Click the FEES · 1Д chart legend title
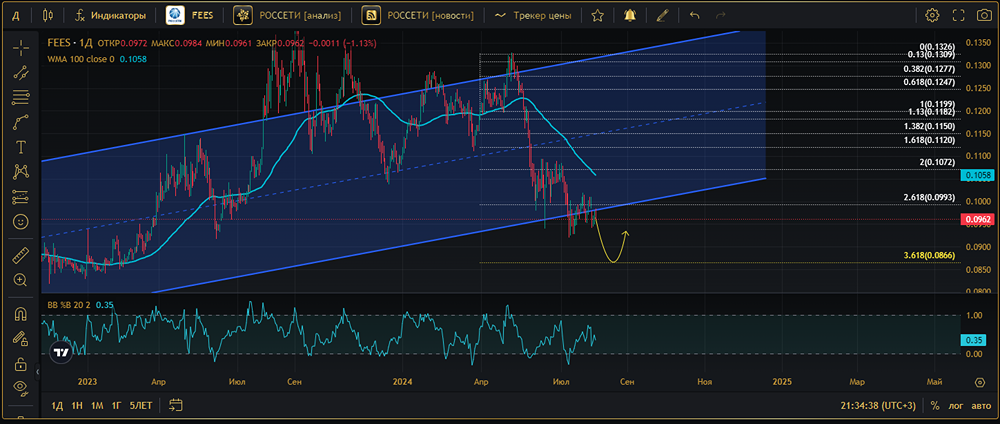The image size is (1000, 424). [x=71, y=43]
